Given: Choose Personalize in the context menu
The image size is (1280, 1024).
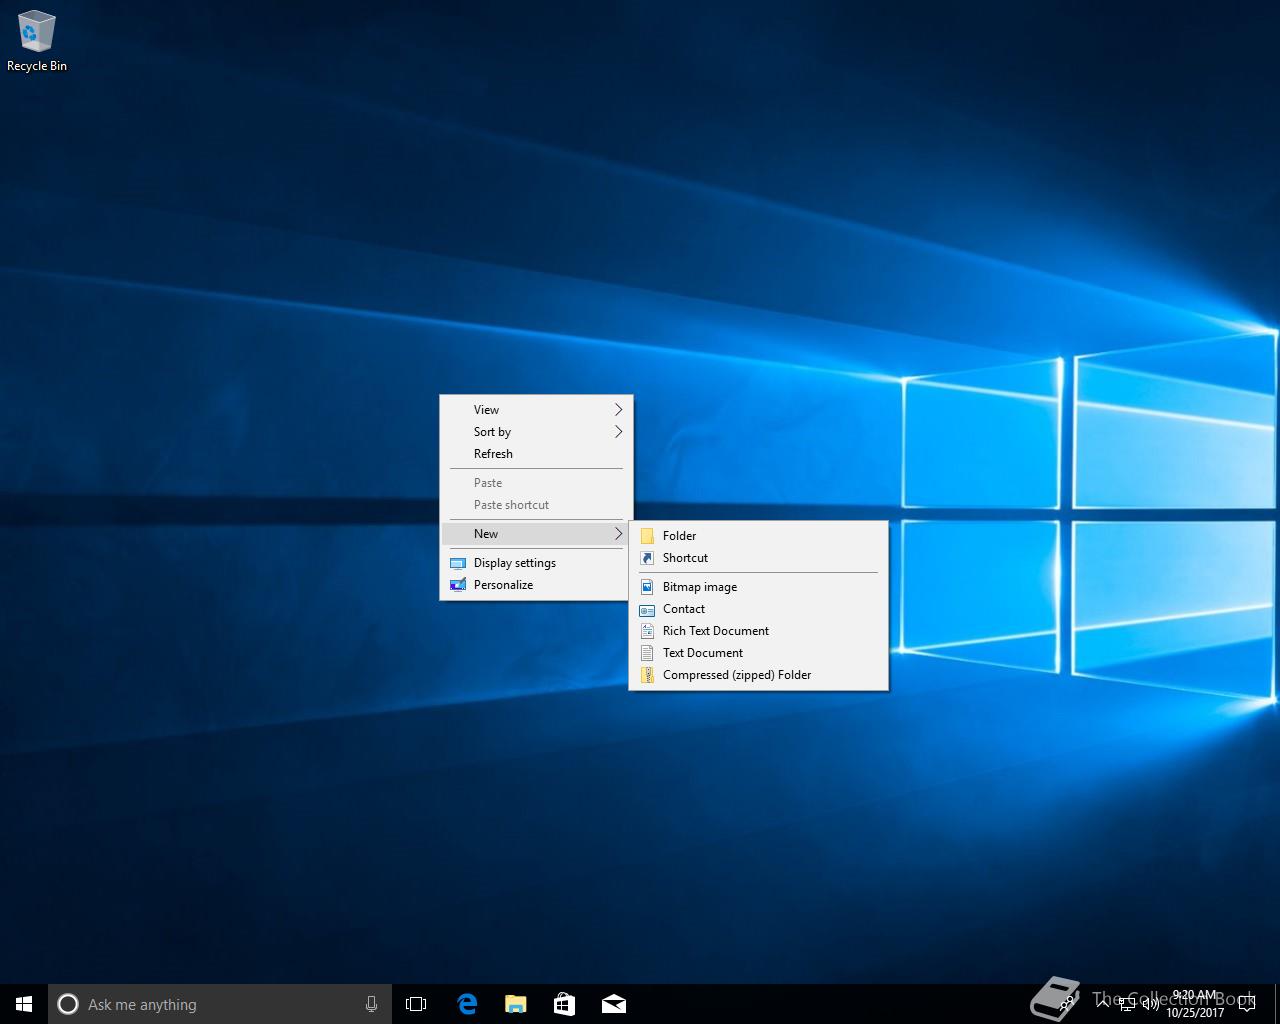Looking at the screenshot, I should 536,585.
